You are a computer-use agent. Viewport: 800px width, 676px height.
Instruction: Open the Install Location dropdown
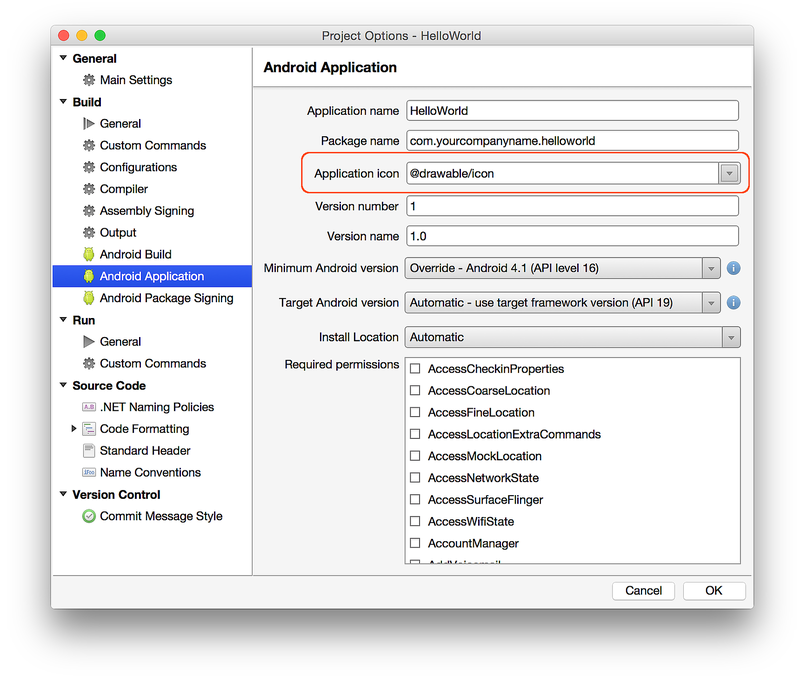click(x=729, y=337)
